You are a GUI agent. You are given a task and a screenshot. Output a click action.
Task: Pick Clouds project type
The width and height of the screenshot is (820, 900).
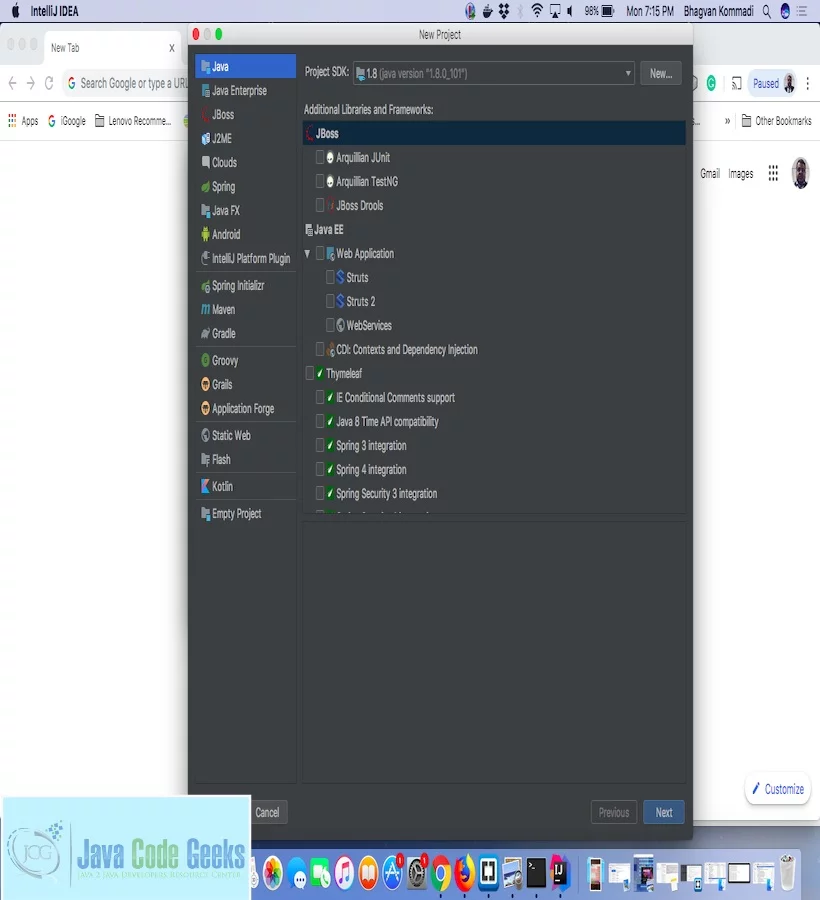(245, 162)
